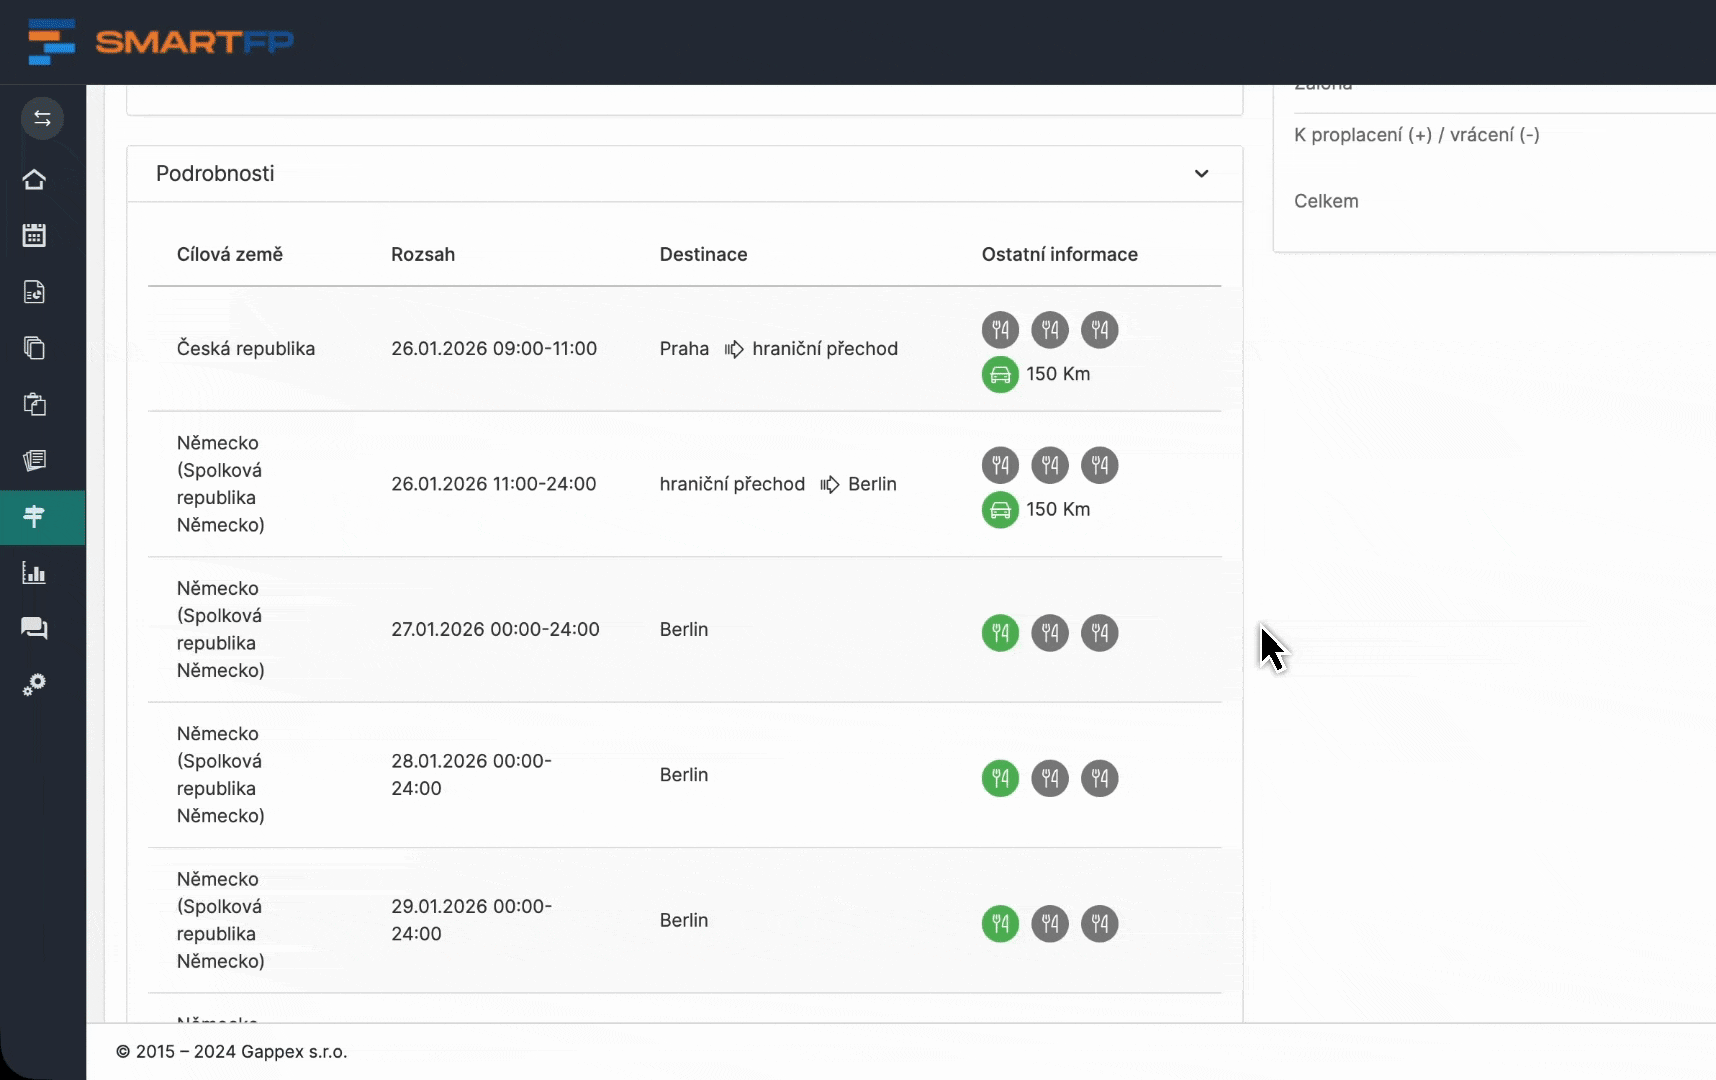
Task: Toggle second meal icon for 28.01.2026 row
Action: pyautogui.click(x=1050, y=778)
